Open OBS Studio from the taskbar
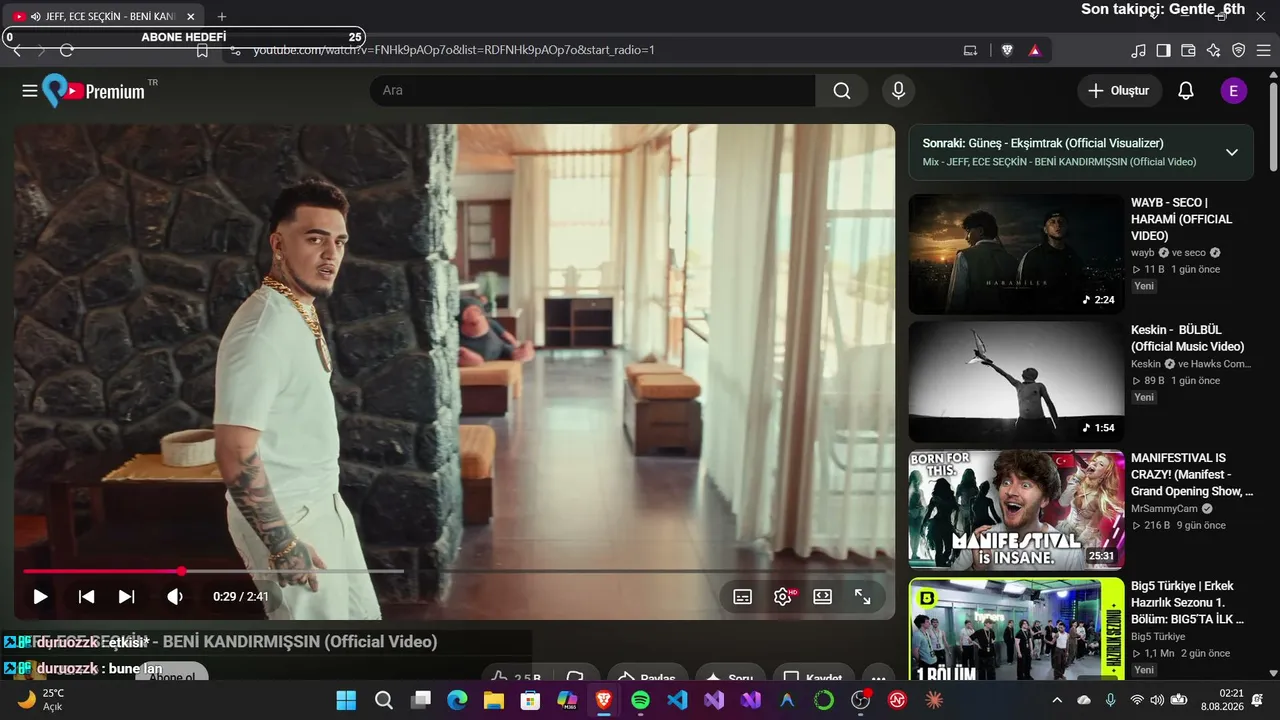The width and height of the screenshot is (1280, 720). [861, 700]
